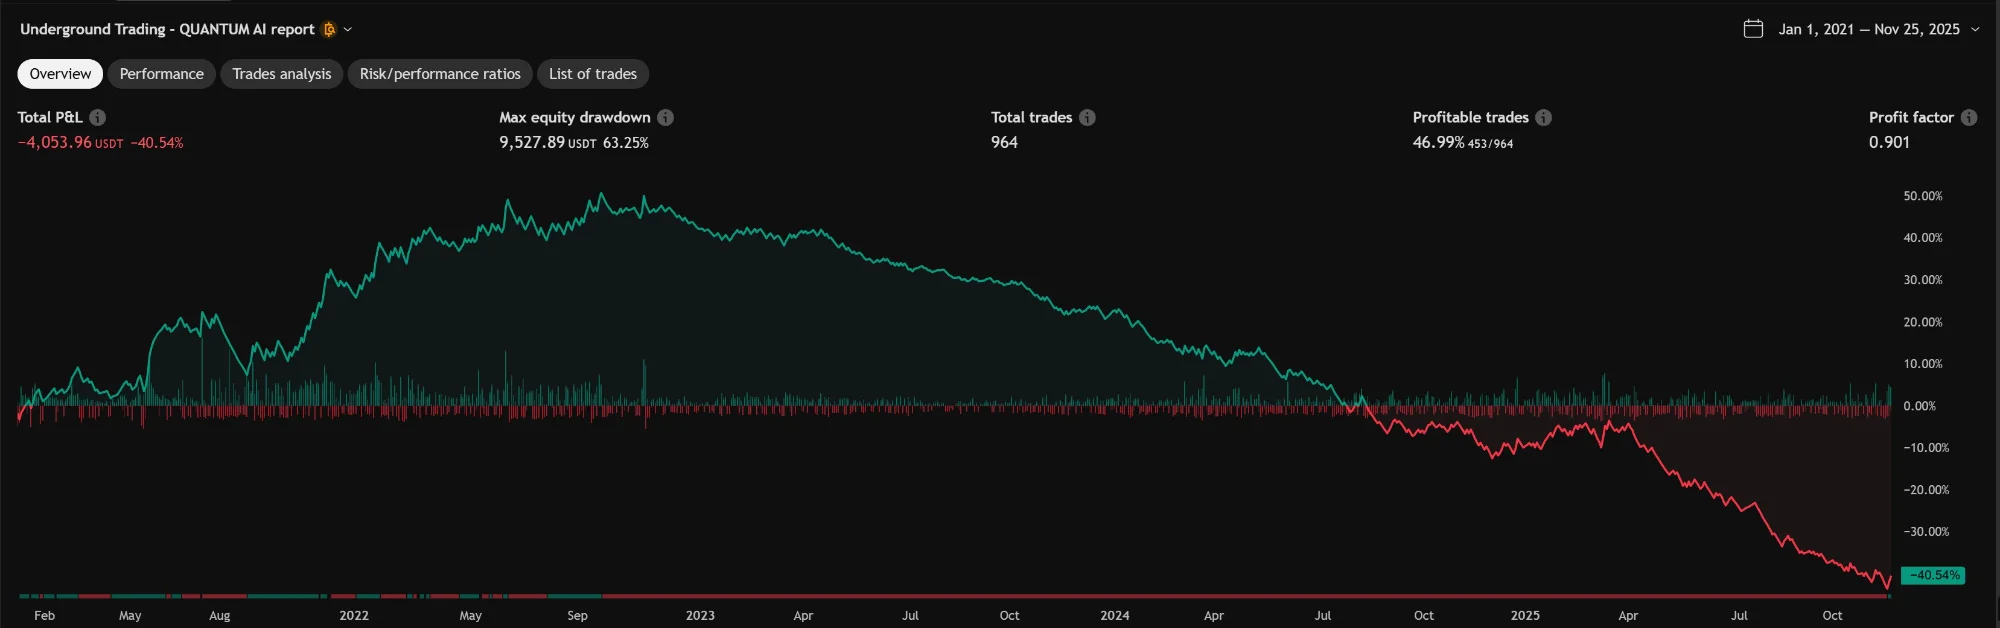Click the Underground Trading - QUANTUM AI report title
Screen dimensions: 2000x628
pos(167,29)
